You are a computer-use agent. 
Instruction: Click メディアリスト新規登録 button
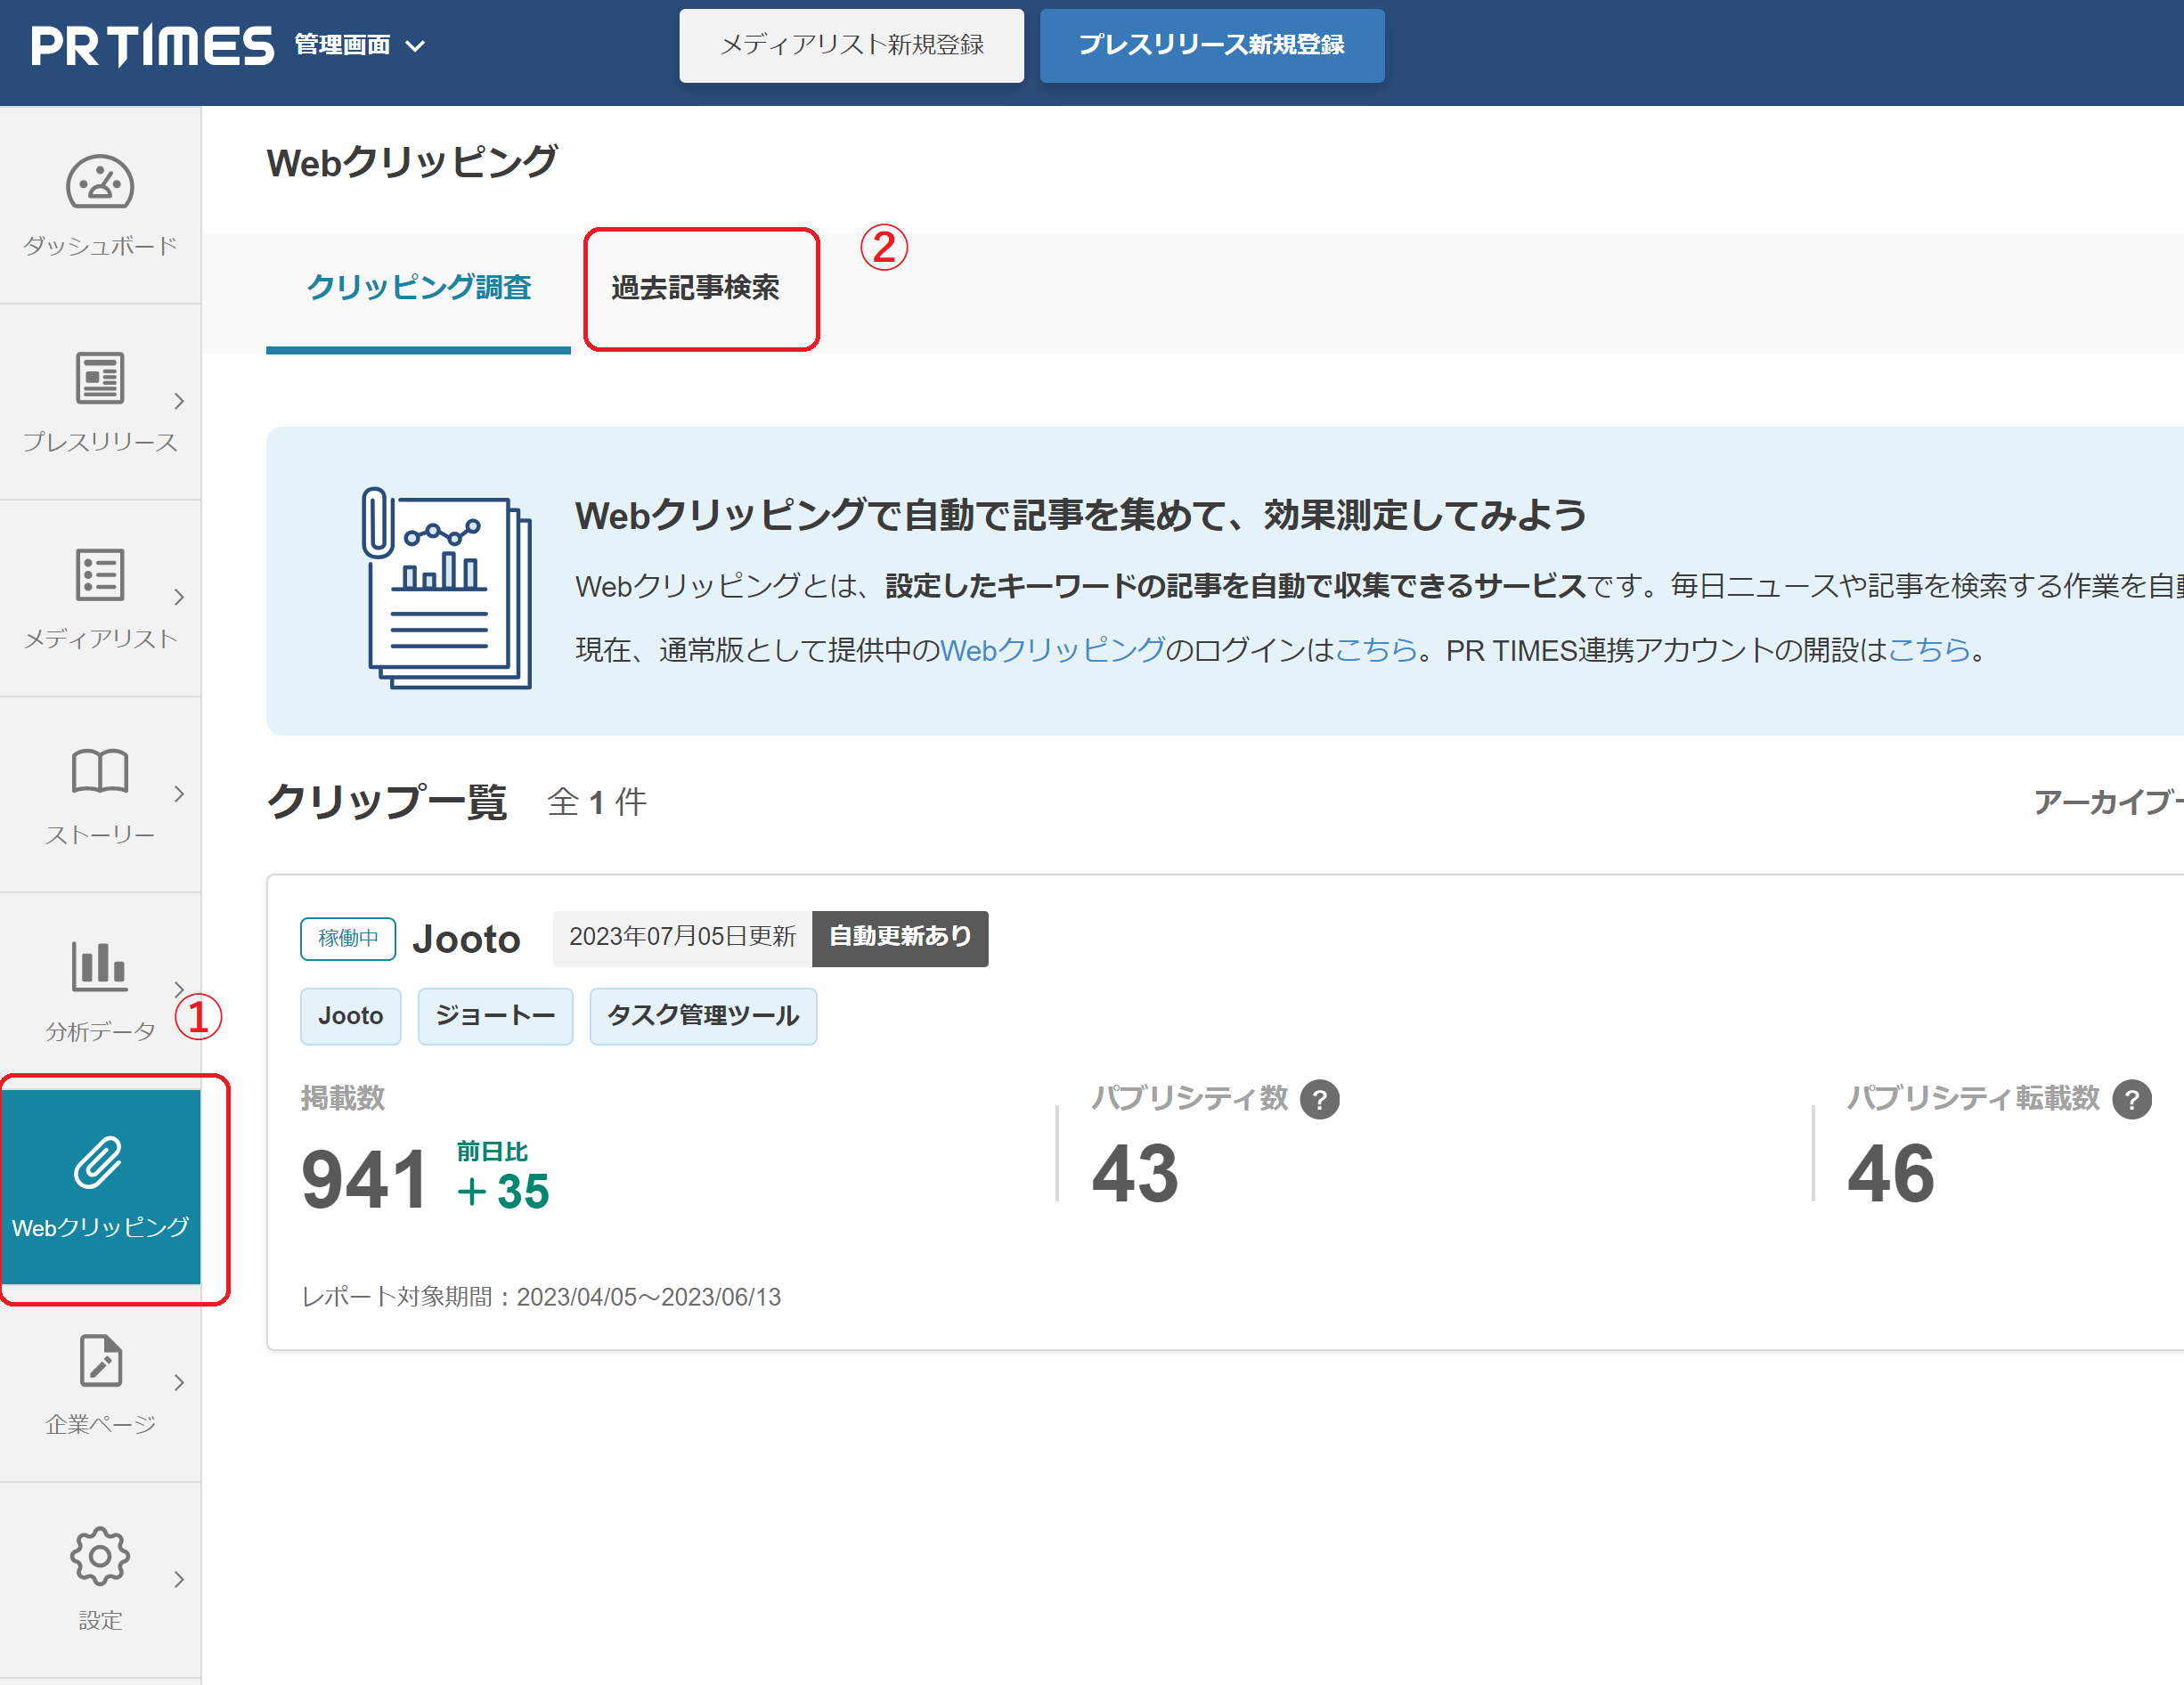[x=852, y=45]
